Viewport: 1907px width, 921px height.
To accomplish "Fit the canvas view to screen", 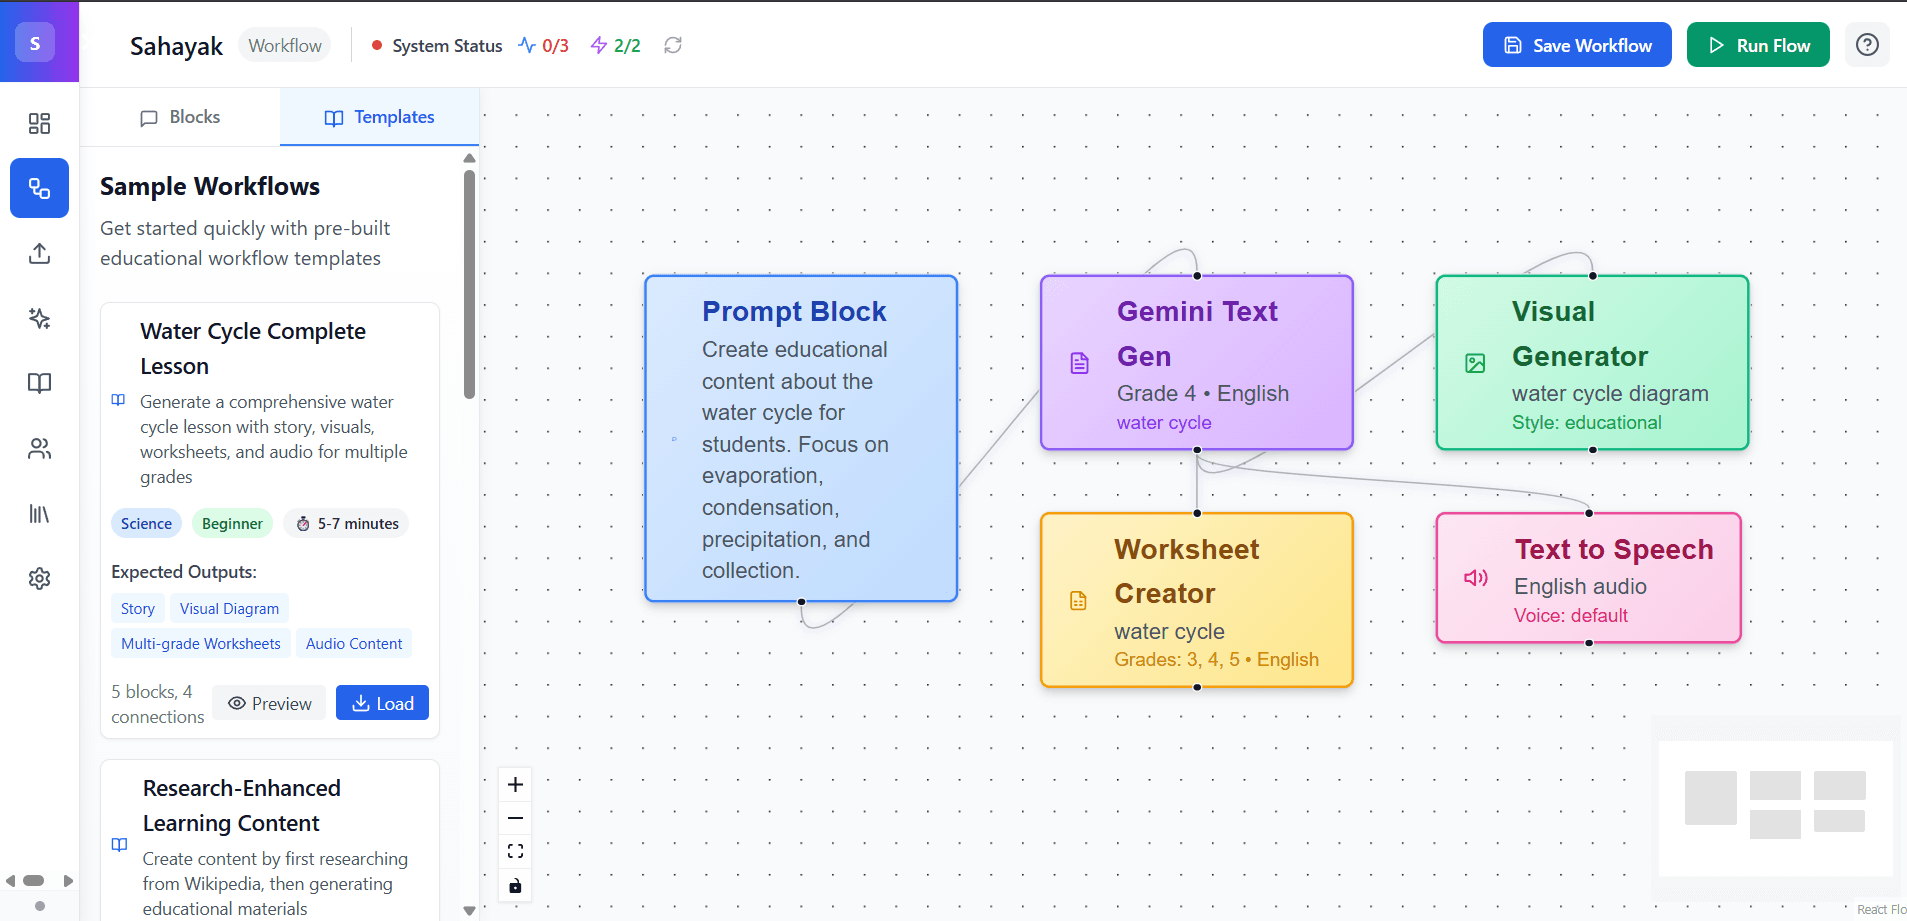I will point(515,852).
